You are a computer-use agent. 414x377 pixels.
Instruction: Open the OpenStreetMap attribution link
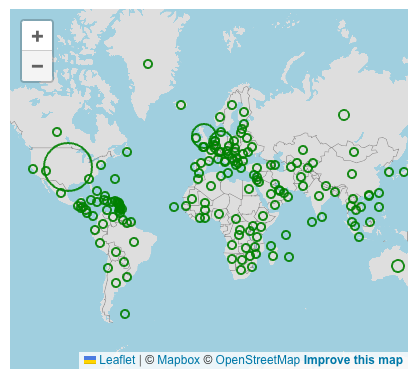(258, 360)
